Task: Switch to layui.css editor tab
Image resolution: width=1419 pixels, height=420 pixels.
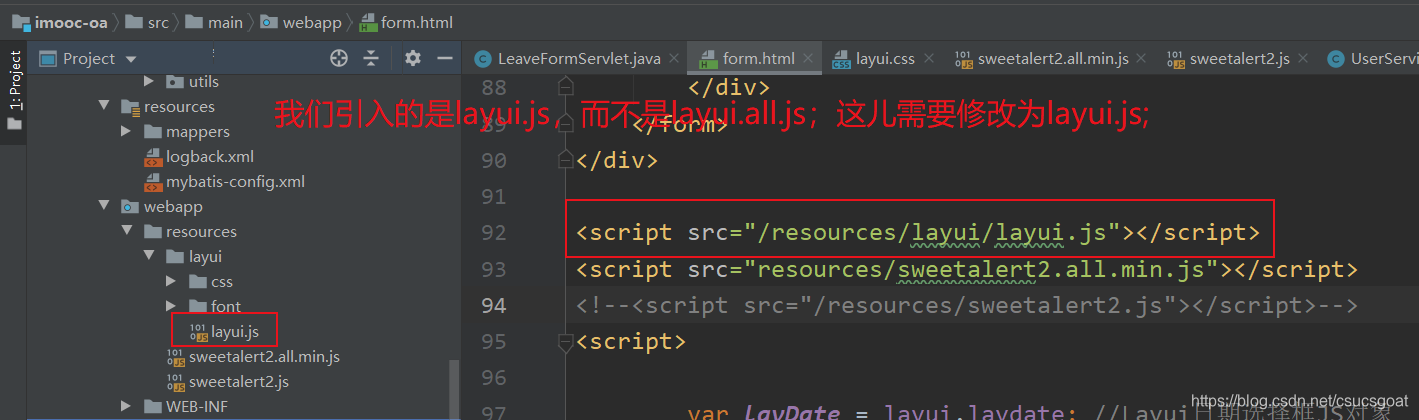Action: tap(873, 58)
